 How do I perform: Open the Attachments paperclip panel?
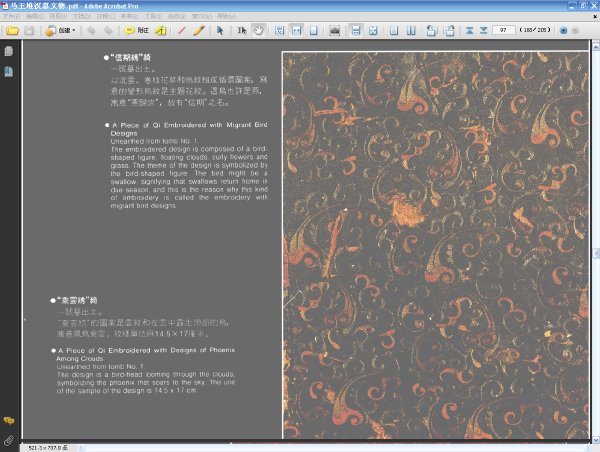pyautogui.click(x=8, y=441)
